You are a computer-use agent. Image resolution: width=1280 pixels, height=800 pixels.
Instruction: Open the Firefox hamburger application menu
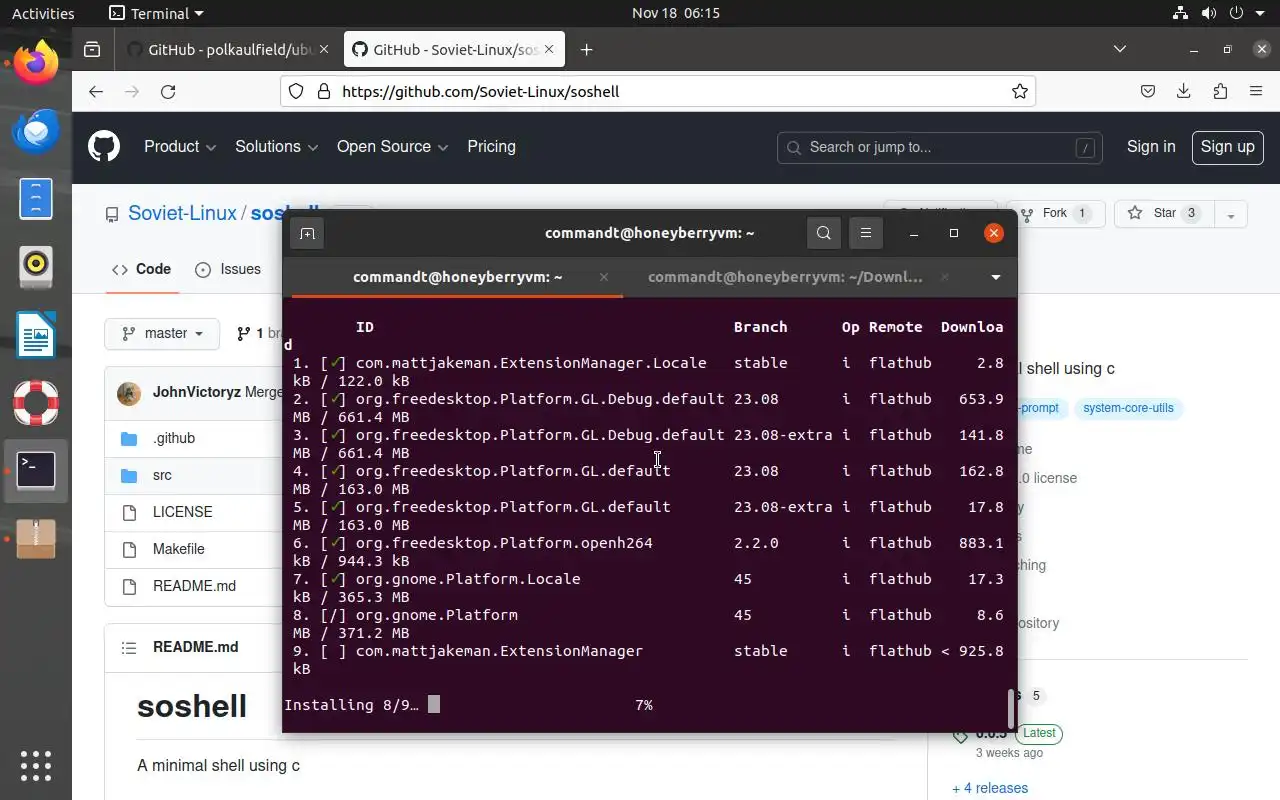(x=1256, y=91)
